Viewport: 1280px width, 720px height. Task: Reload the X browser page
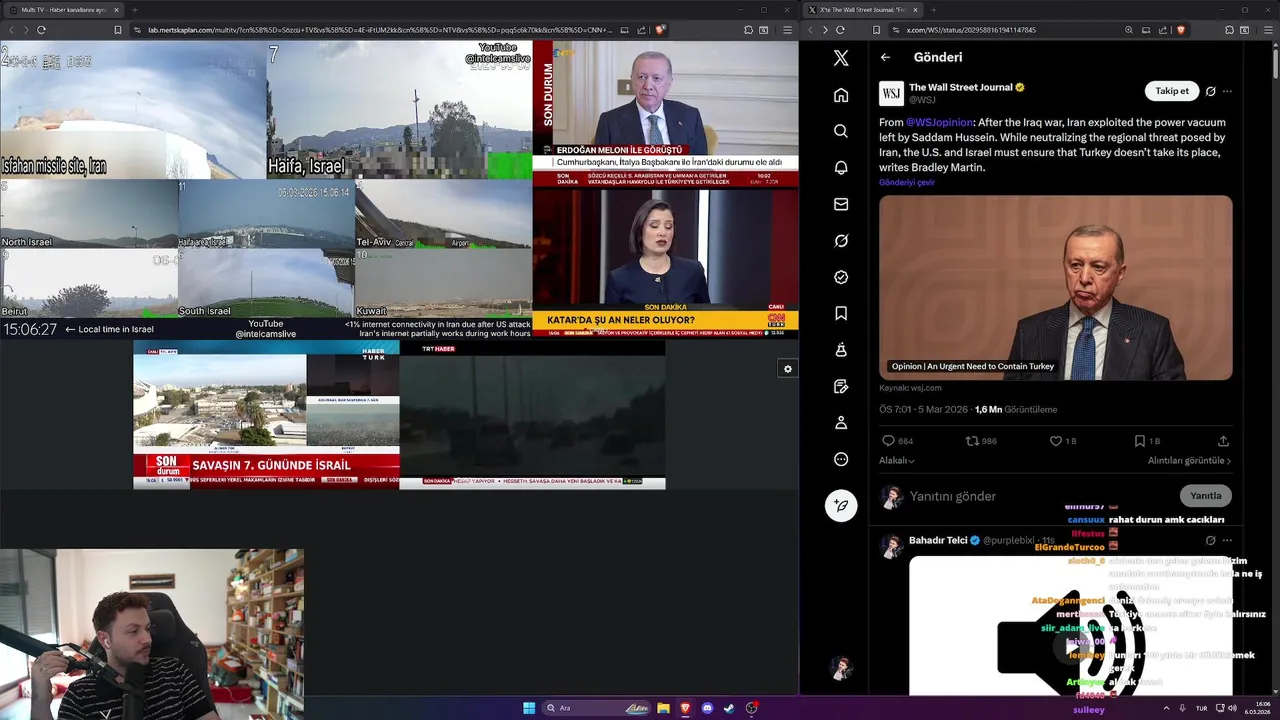[840, 30]
